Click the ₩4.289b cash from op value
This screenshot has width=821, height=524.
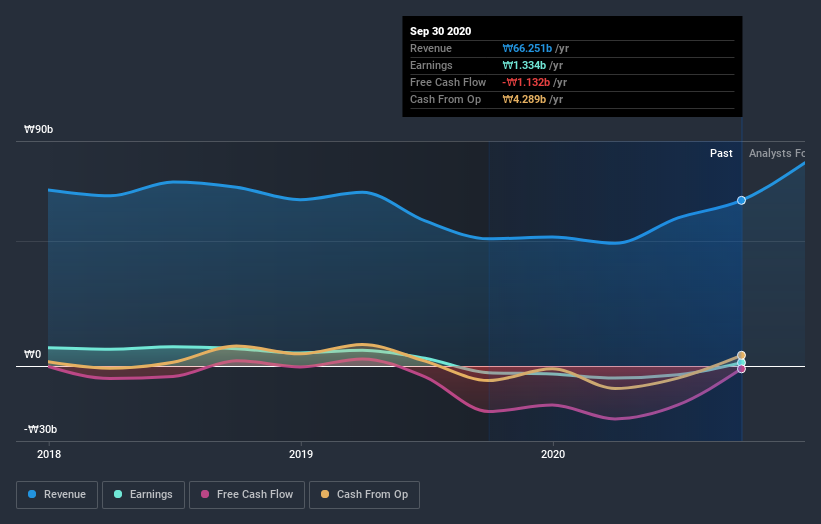click(x=524, y=99)
